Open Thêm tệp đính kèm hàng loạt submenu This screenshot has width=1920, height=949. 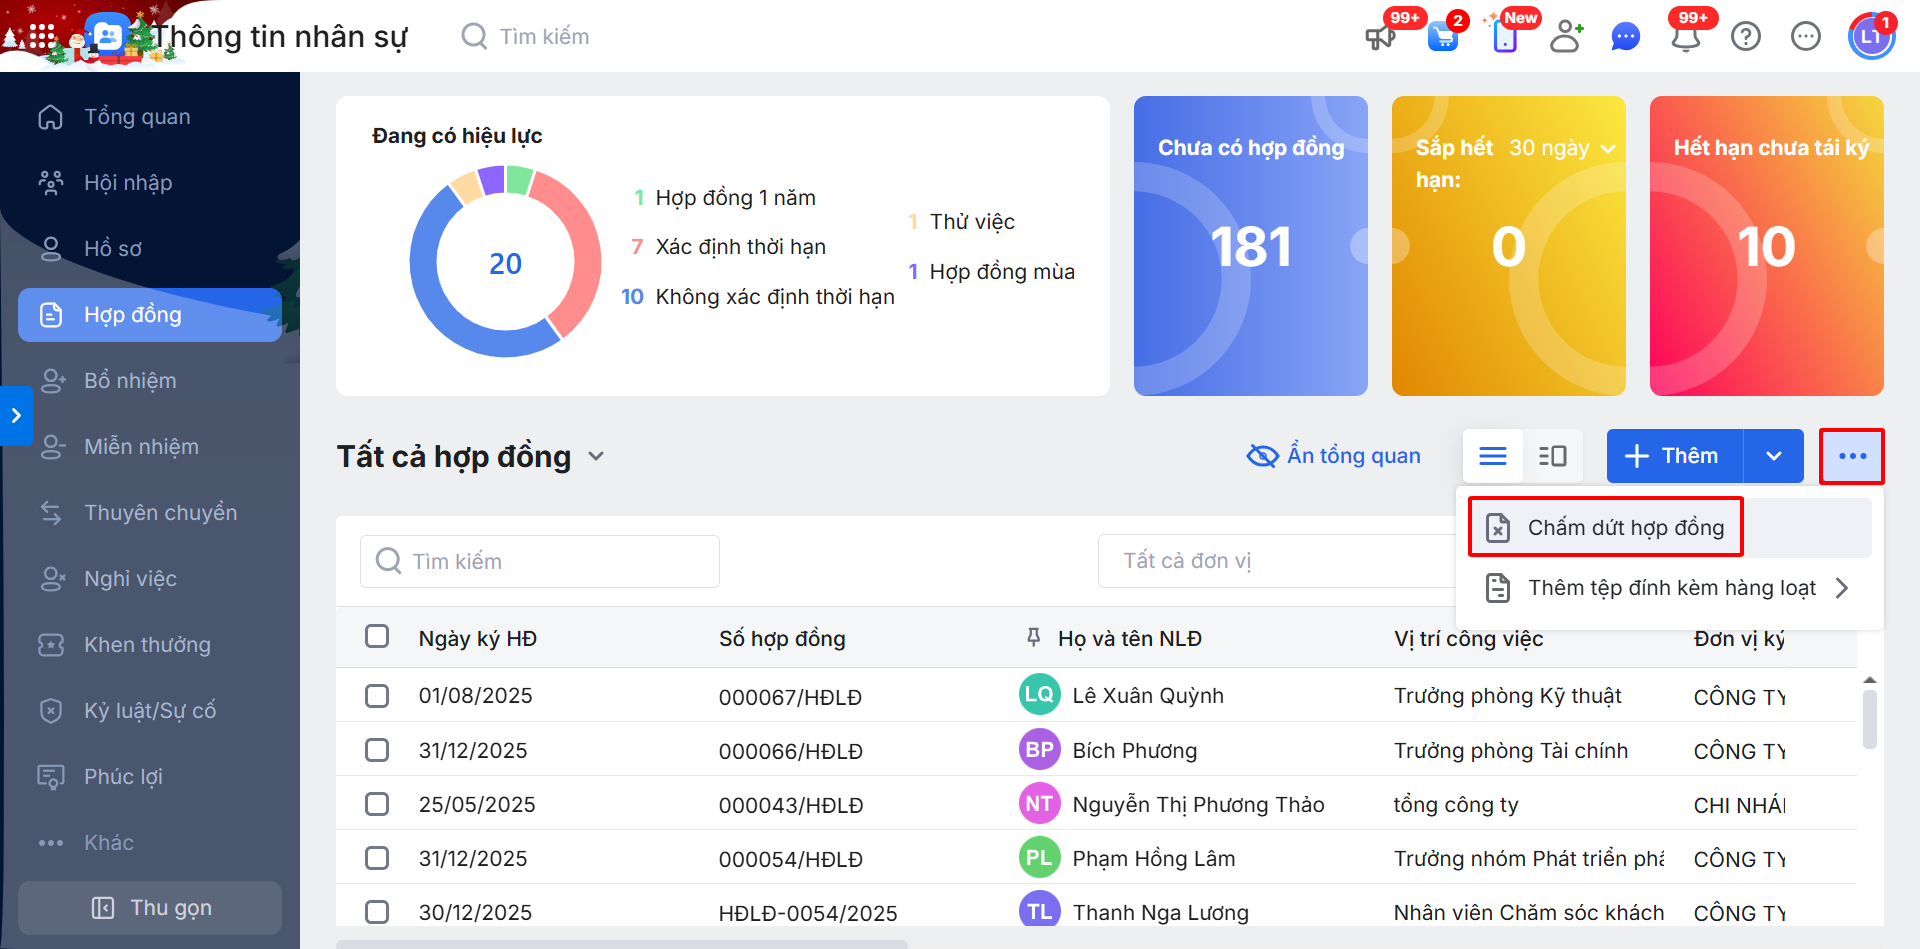(1670, 588)
